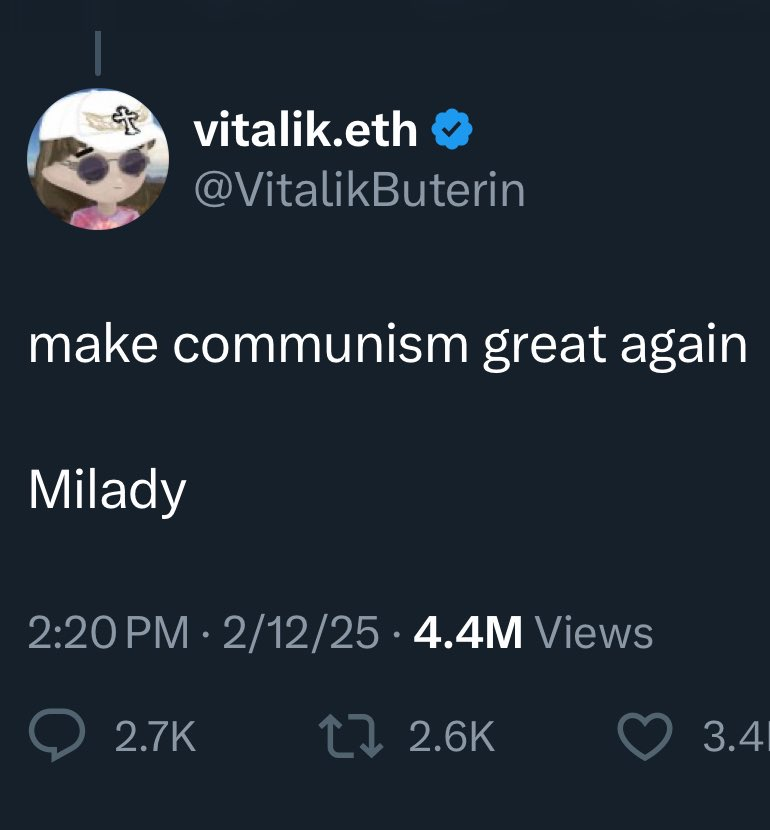Tap the reply speech bubble icon
This screenshot has width=770, height=830.
coord(57,735)
